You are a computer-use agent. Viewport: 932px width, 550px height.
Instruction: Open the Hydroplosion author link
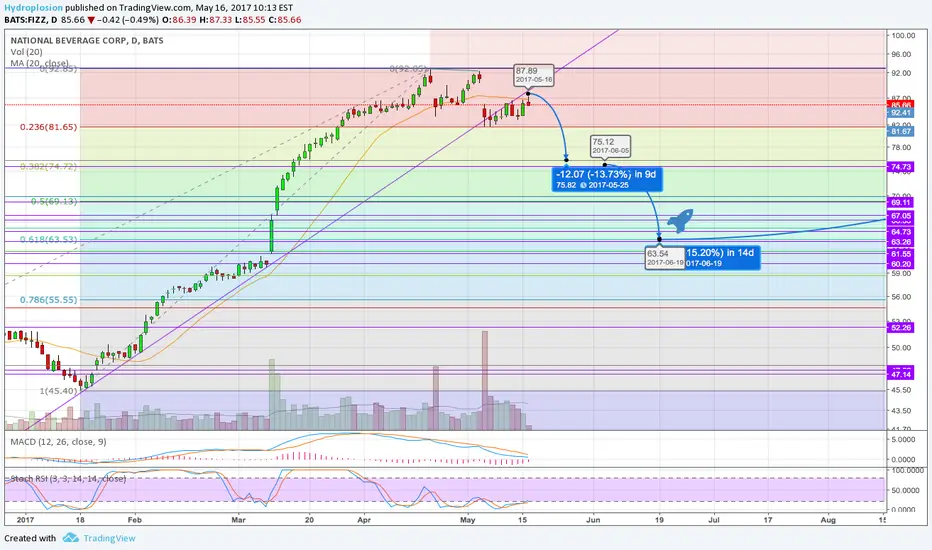click(x=33, y=8)
